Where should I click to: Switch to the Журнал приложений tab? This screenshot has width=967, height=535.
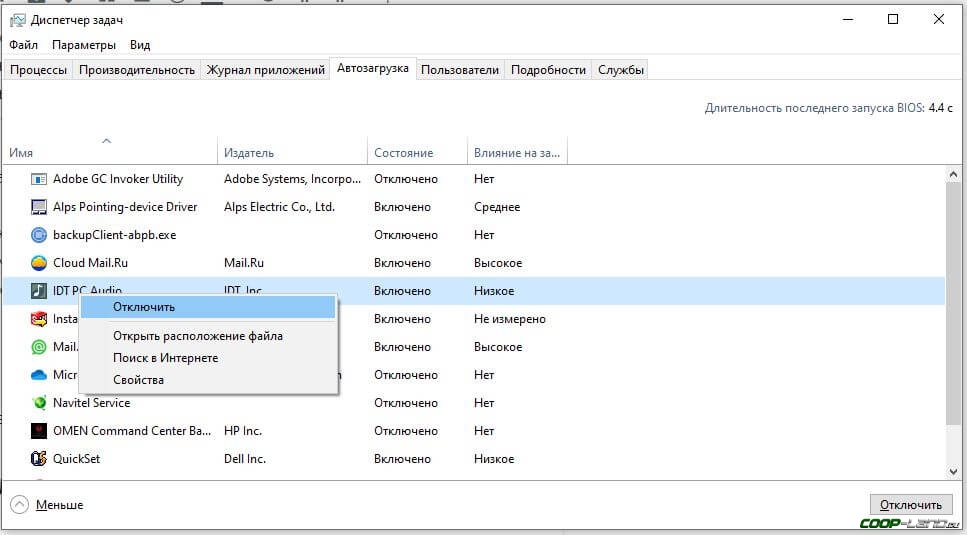tap(265, 70)
